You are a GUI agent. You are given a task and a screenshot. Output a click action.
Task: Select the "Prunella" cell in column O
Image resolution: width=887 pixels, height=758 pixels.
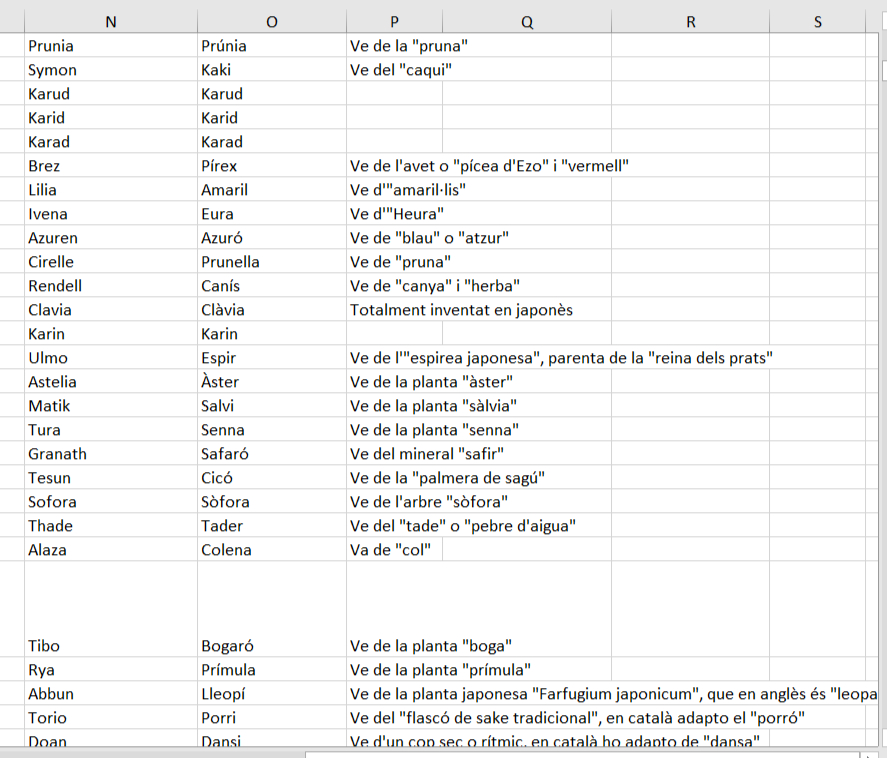tap(271, 262)
